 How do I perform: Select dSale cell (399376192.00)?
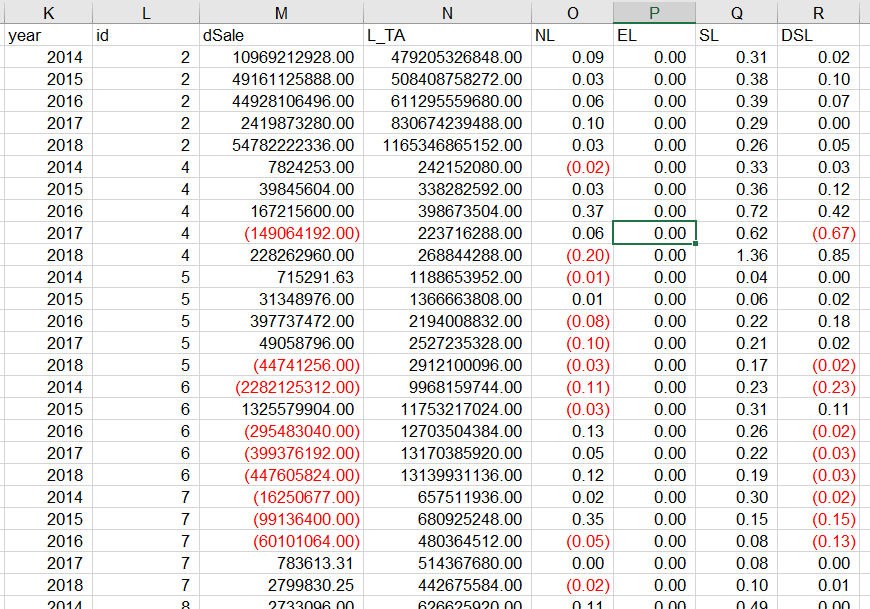tap(281, 453)
